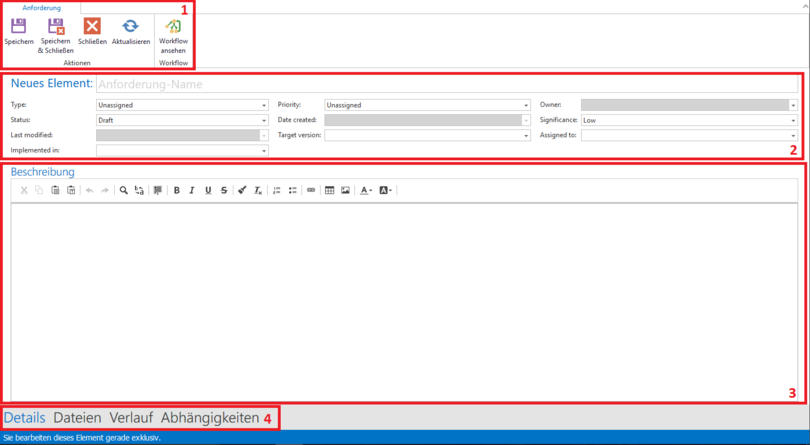Click the Schließen icon in Aktionen

point(92,27)
